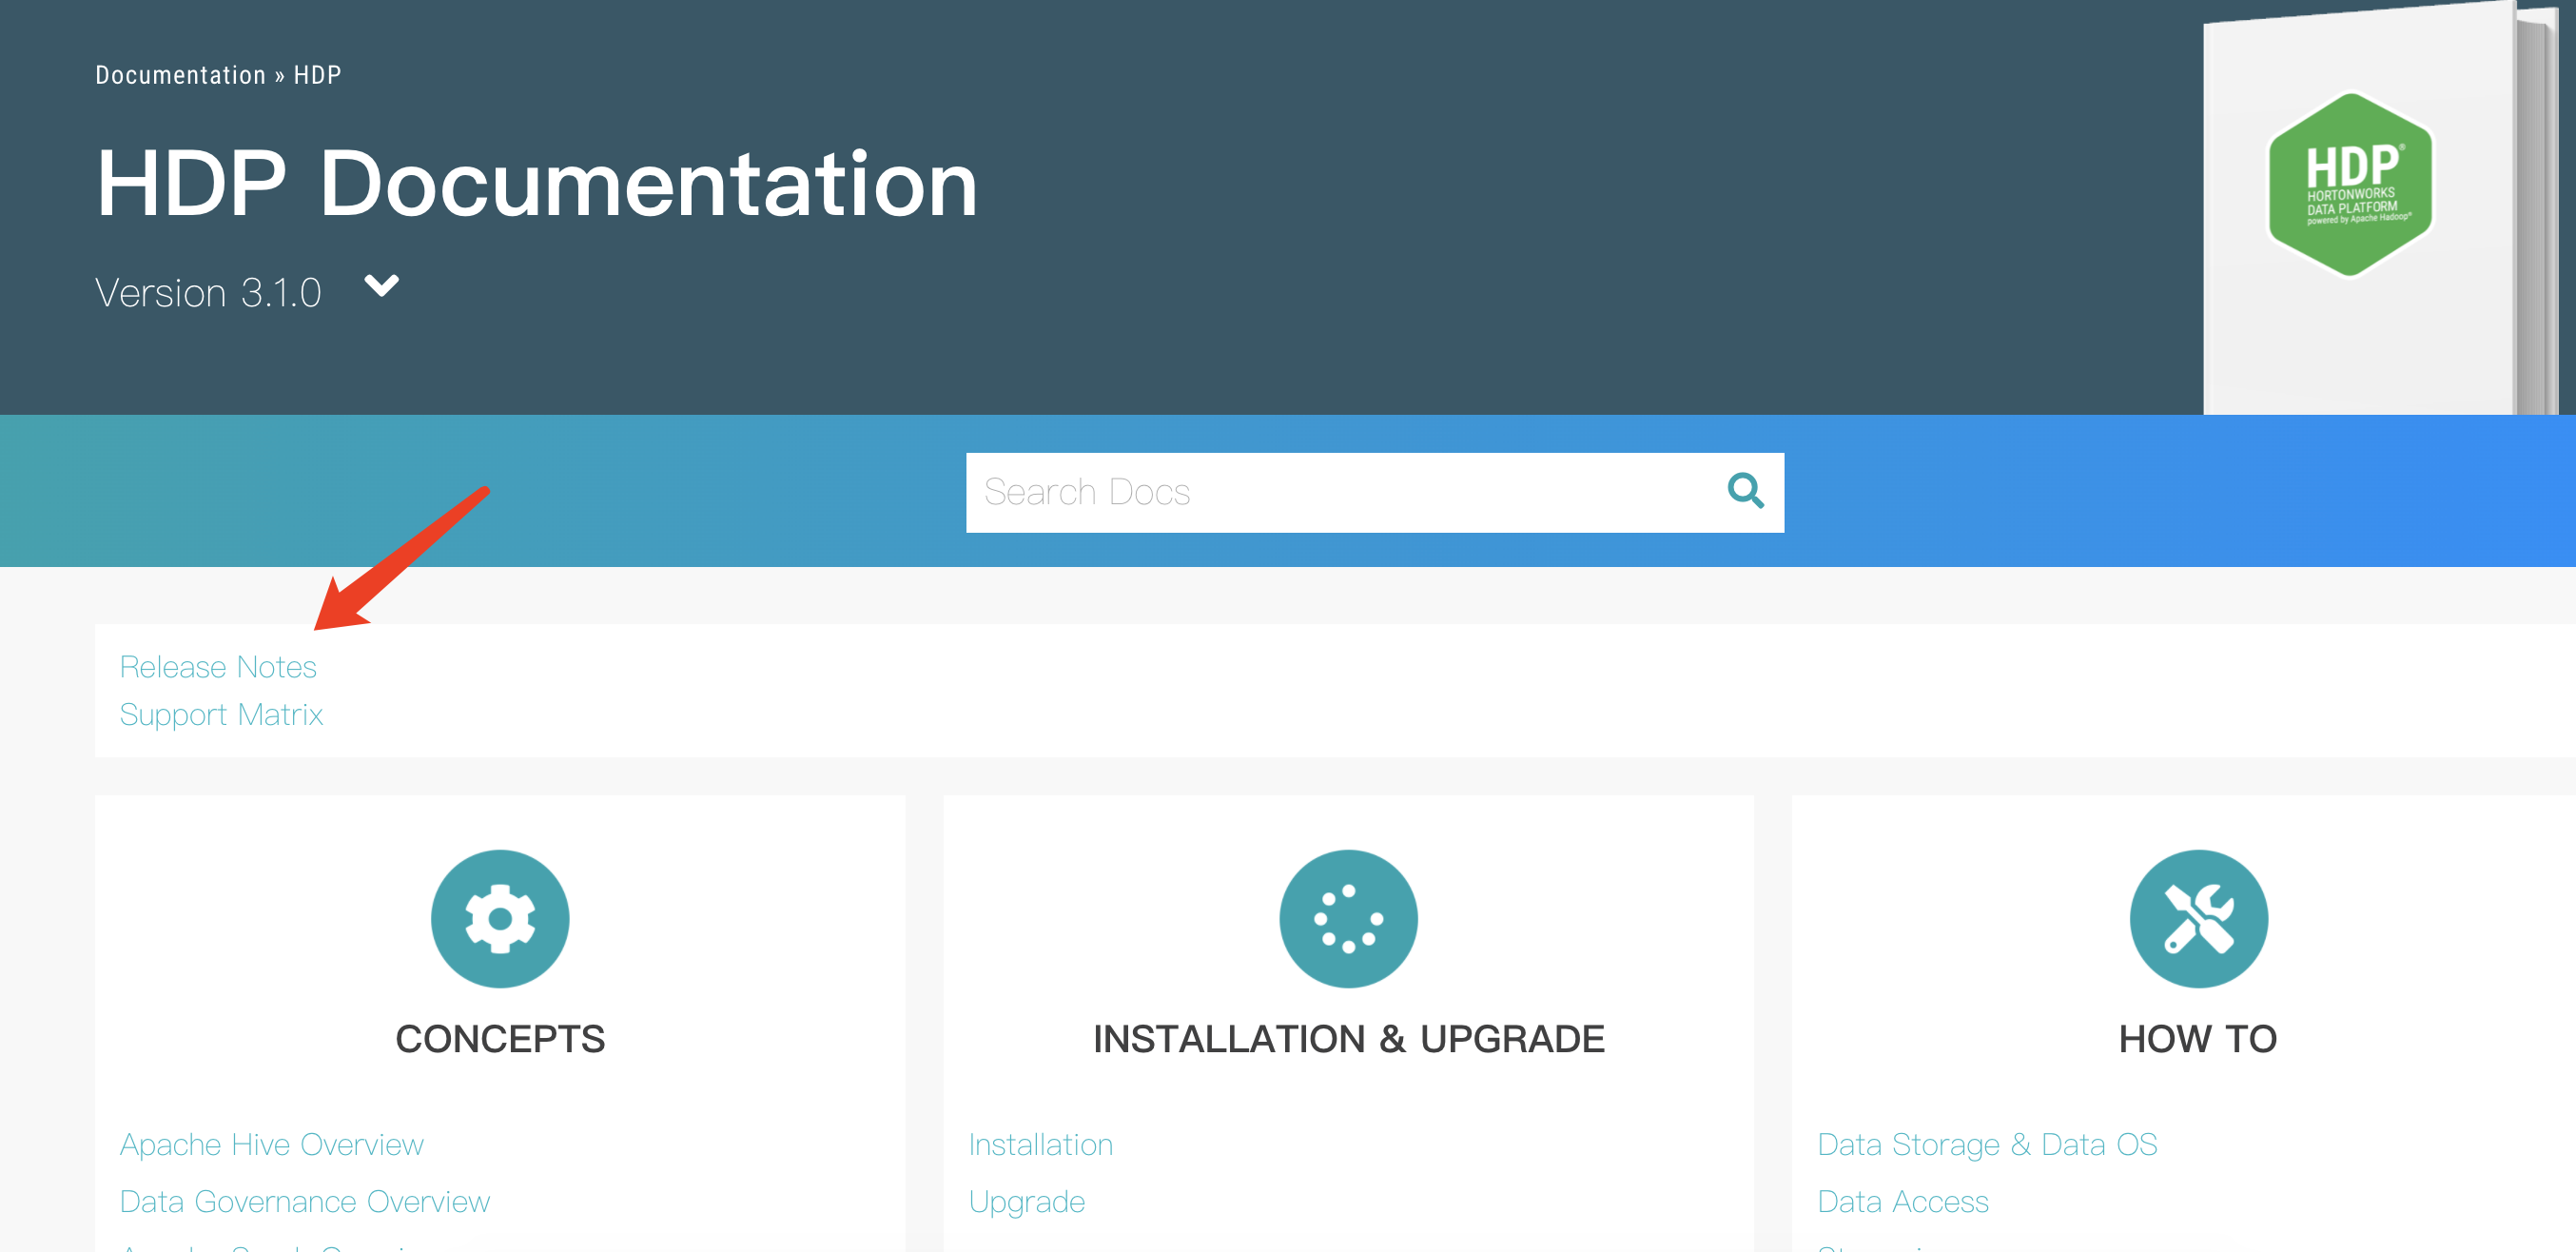Click the Concepts gear icon
Image resolution: width=2576 pixels, height=1252 pixels.
(x=500, y=918)
